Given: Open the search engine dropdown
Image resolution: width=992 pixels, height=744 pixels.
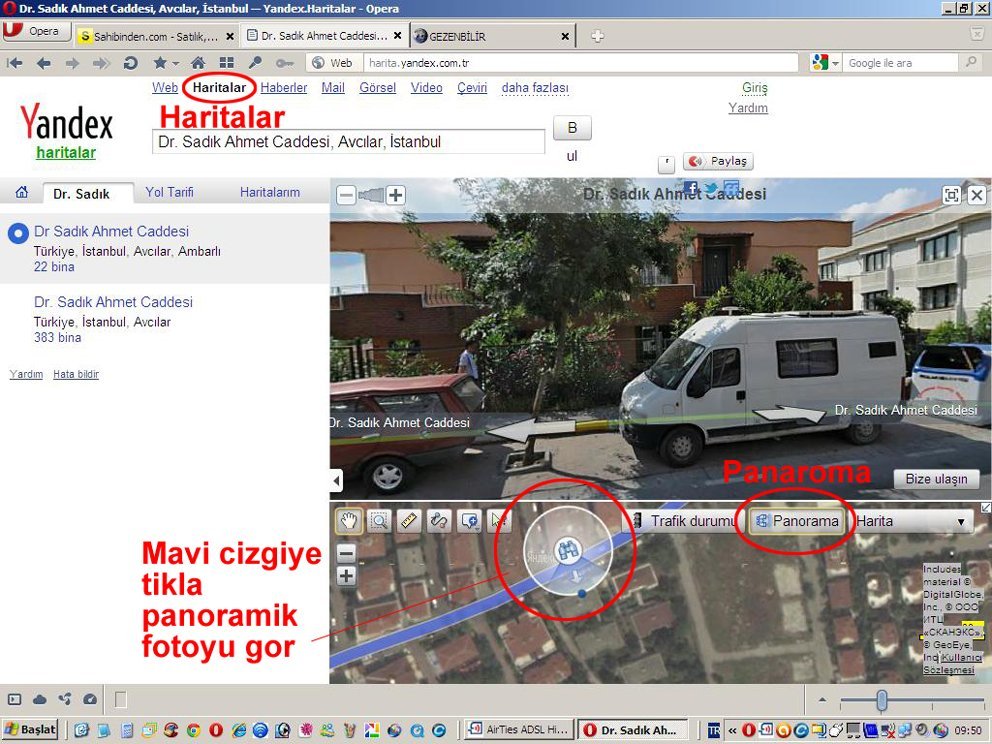Looking at the screenshot, I should pos(826,63).
